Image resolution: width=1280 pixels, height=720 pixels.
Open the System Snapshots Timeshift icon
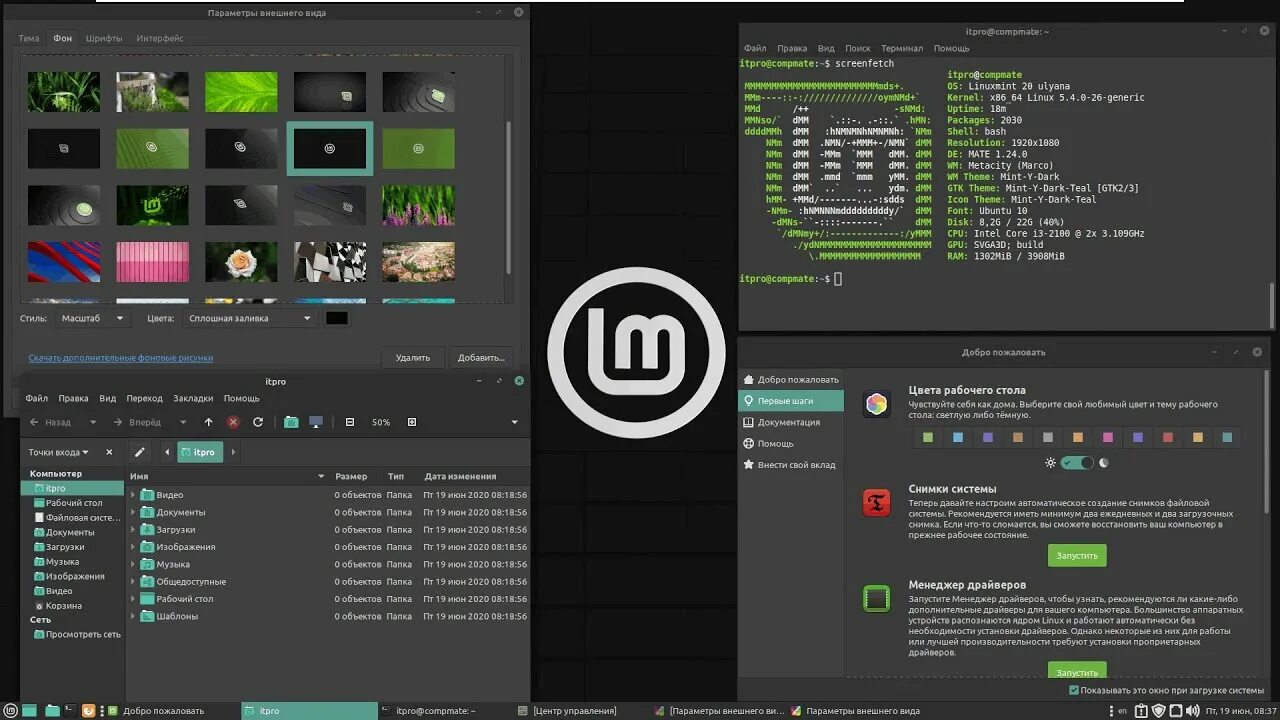click(x=876, y=503)
